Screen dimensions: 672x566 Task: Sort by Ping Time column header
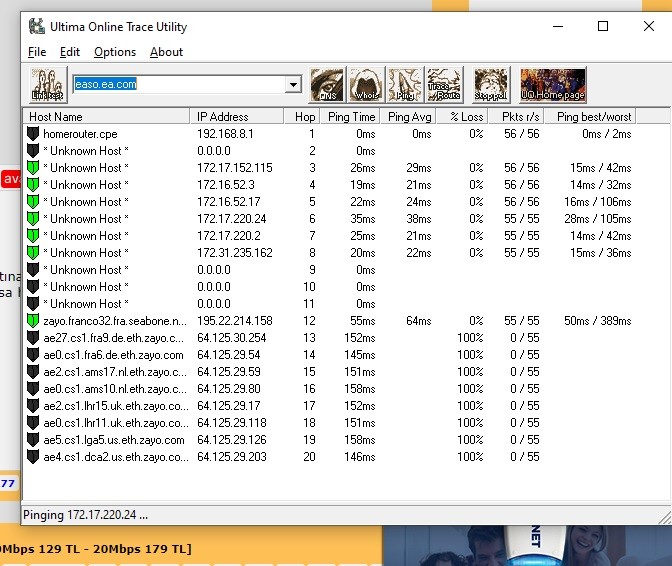[x=349, y=117]
